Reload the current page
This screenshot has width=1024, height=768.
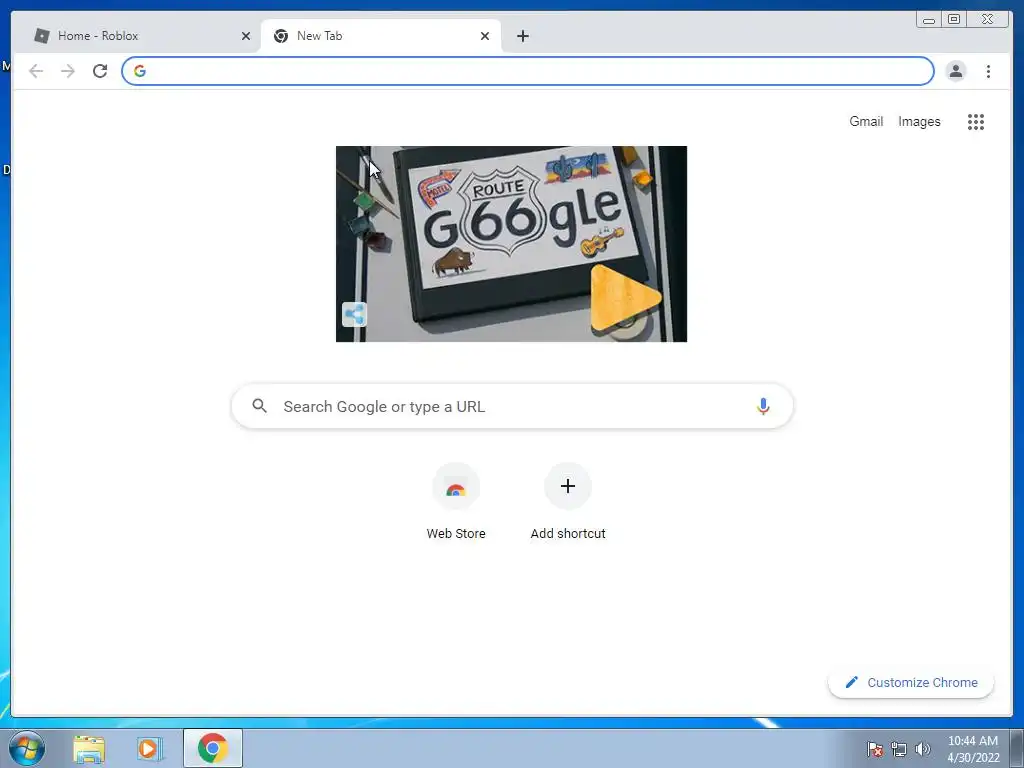100,71
